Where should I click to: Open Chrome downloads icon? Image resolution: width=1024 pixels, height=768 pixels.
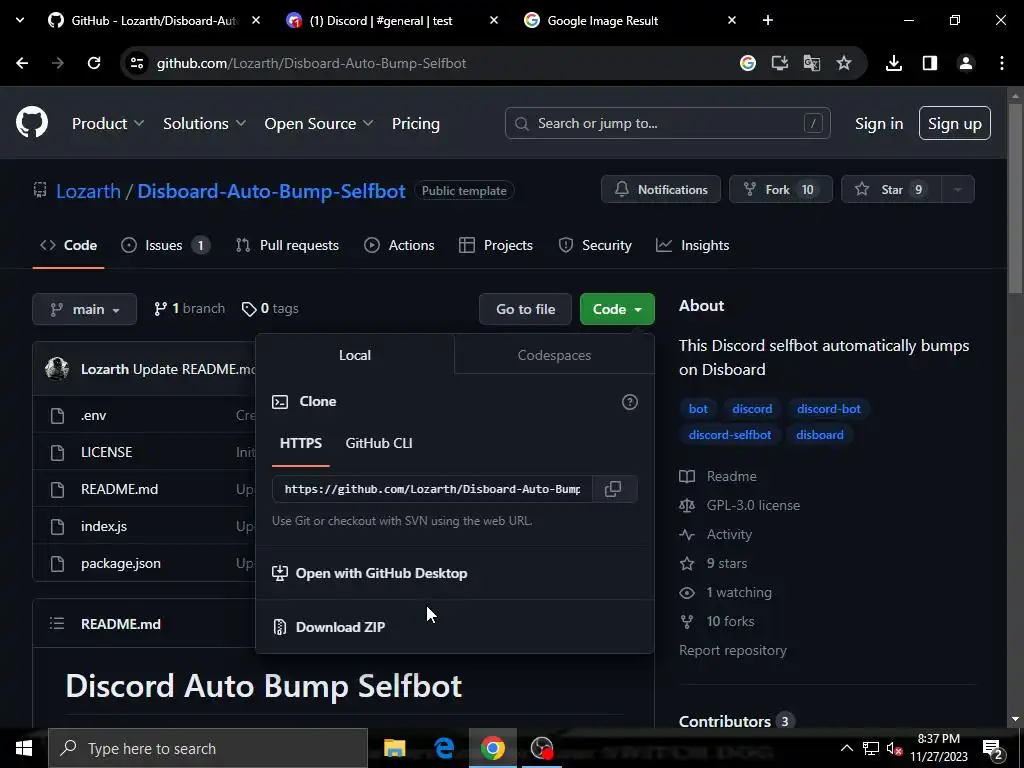pyautogui.click(x=894, y=63)
